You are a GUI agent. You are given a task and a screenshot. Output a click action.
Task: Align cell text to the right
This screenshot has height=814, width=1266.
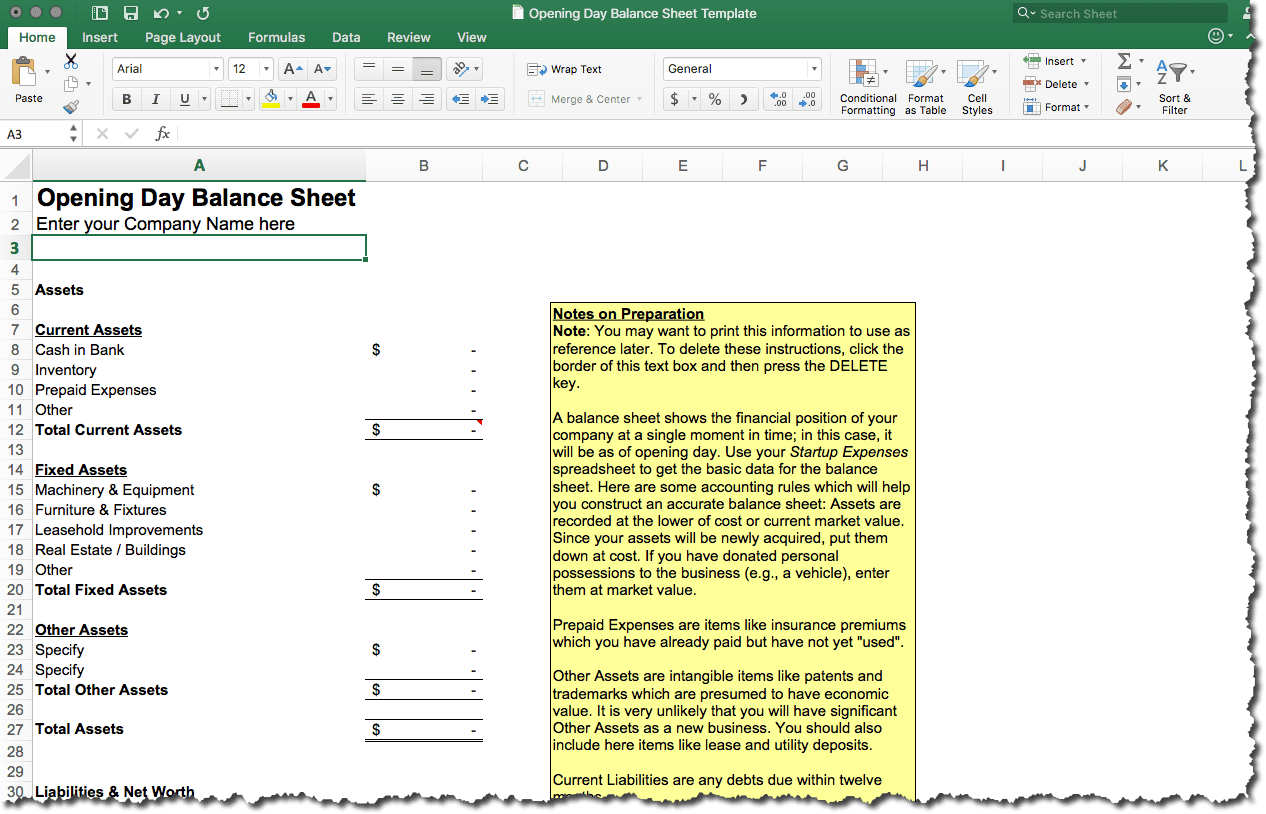click(427, 99)
